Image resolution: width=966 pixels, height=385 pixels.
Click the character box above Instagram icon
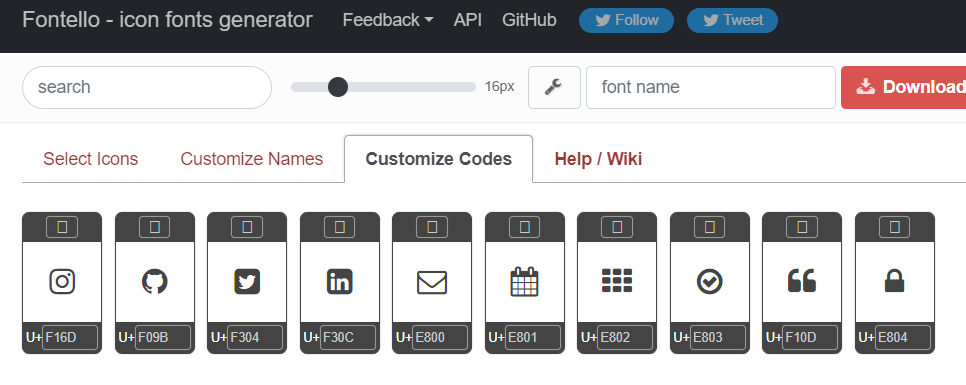[62, 227]
